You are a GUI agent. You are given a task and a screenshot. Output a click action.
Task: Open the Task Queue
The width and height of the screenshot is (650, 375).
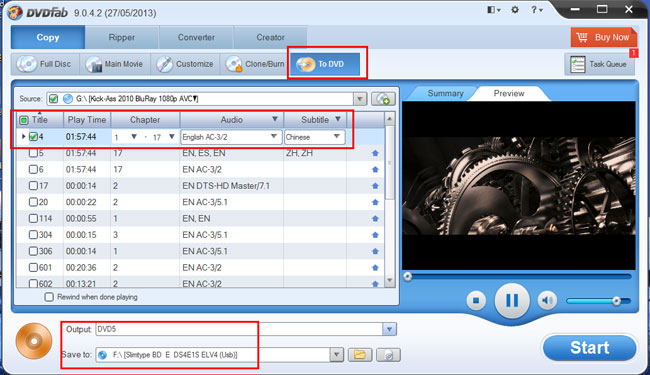pos(599,64)
